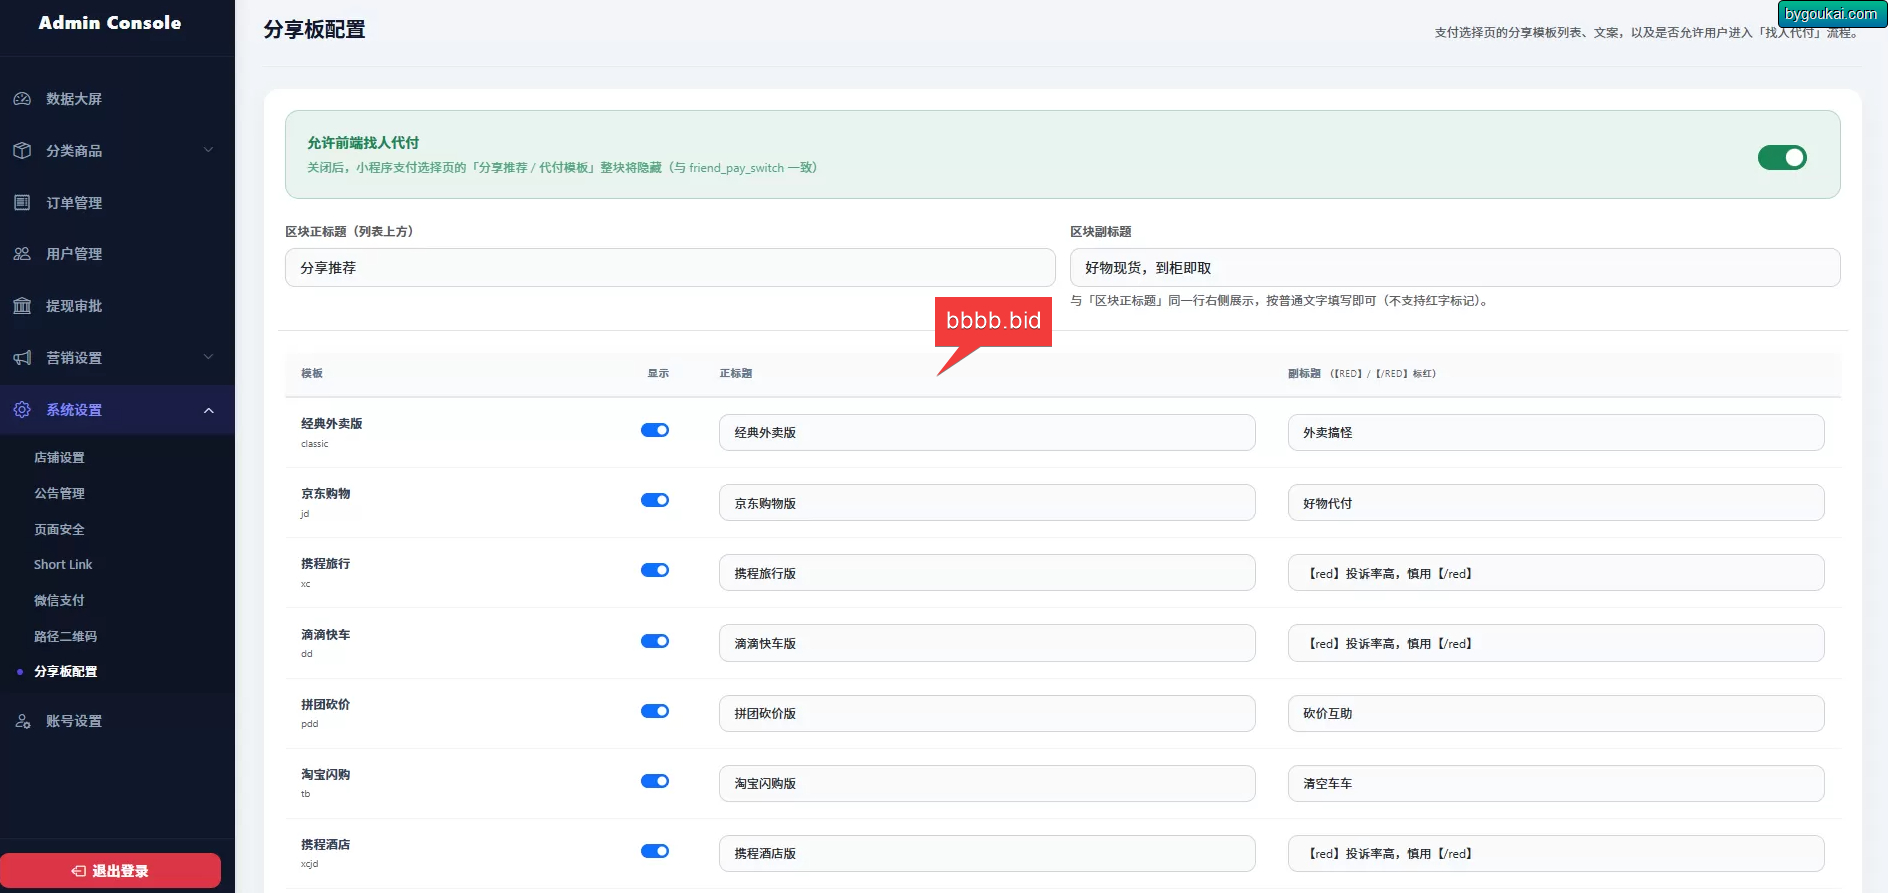This screenshot has height=893, width=1888.
Task: Toggle display for 京东购物 template
Action: [x=655, y=500]
